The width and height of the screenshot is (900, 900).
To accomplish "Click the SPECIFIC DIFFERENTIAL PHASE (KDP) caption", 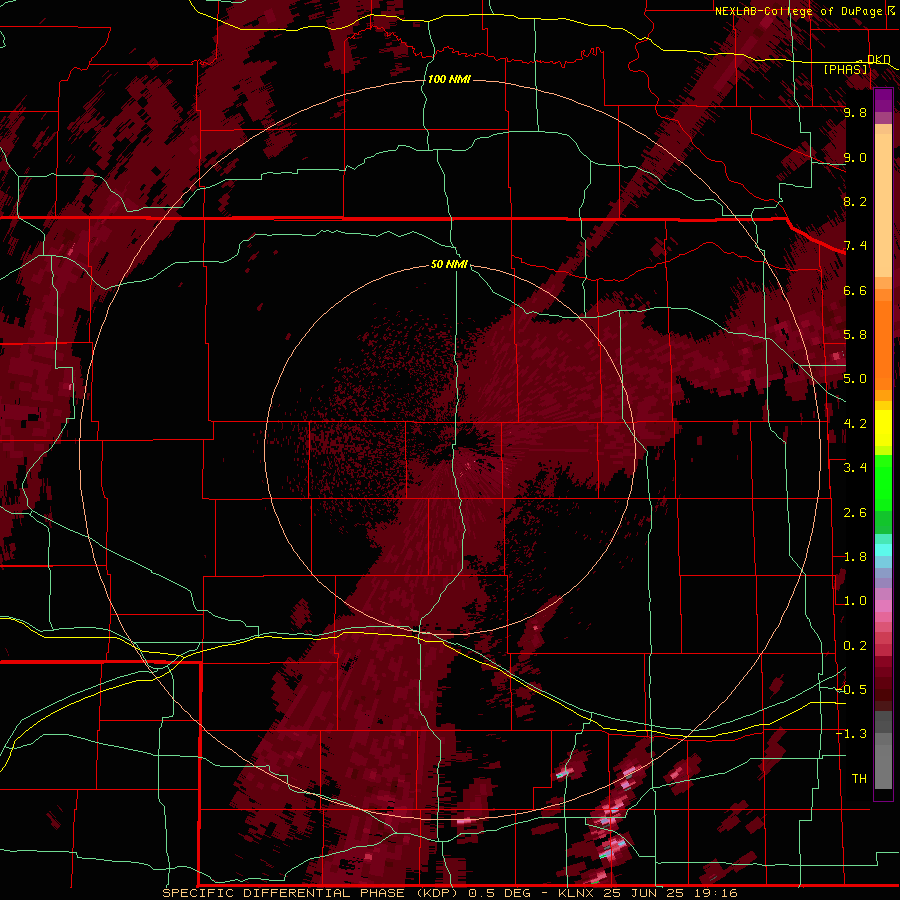I will click(312, 893).
